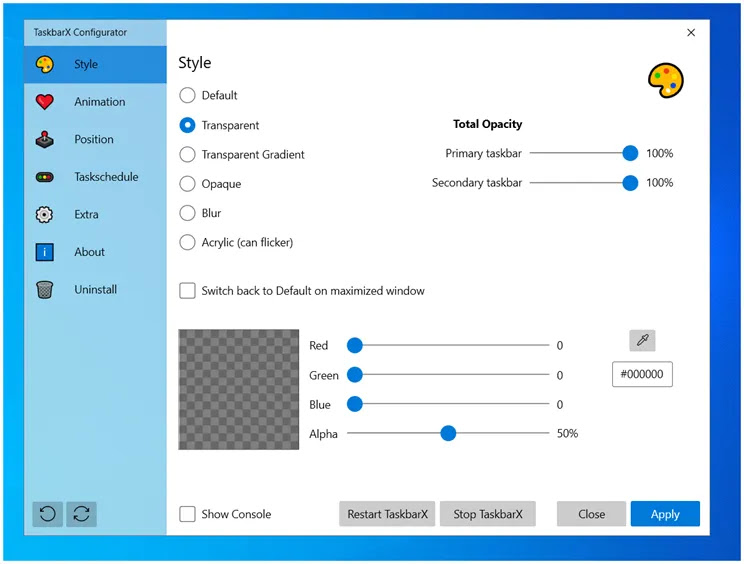Click the heart icon next to Animation
This screenshot has width=744, height=564.
click(45, 102)
